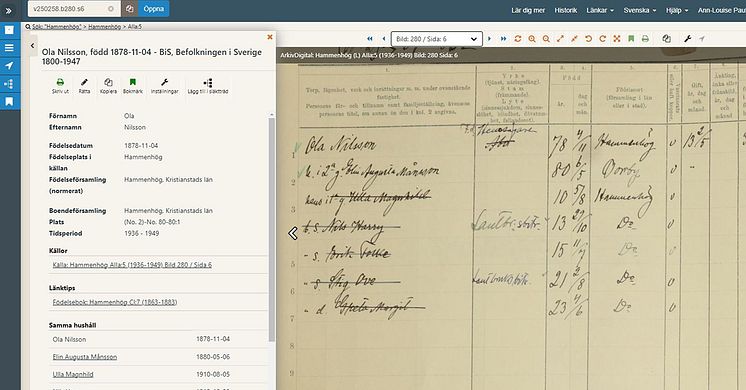746x390 pixels.
Task: Add a Bokmärk bookmark for this record
Action: (133, 82)
